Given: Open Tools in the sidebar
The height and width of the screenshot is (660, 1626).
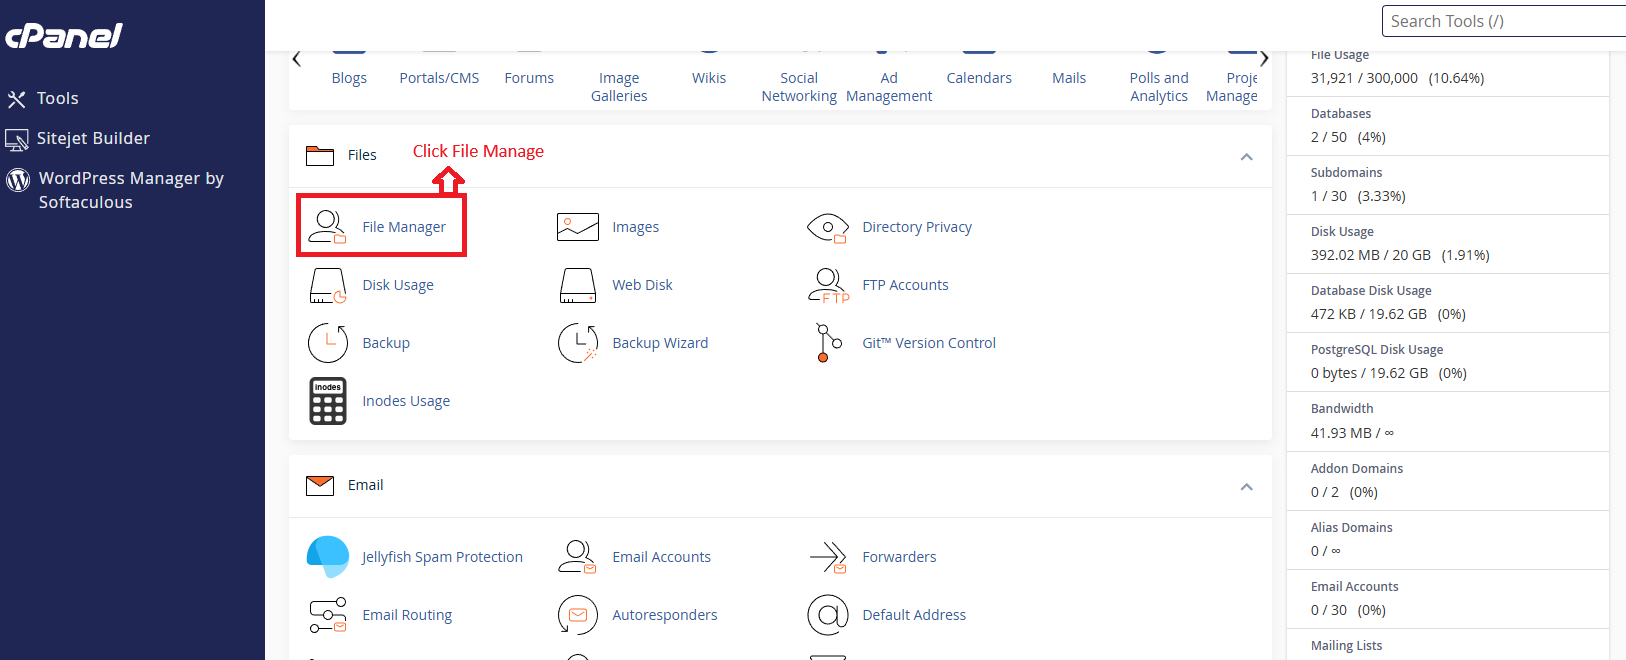Looking at the screenshot, I should coord(57,98).
